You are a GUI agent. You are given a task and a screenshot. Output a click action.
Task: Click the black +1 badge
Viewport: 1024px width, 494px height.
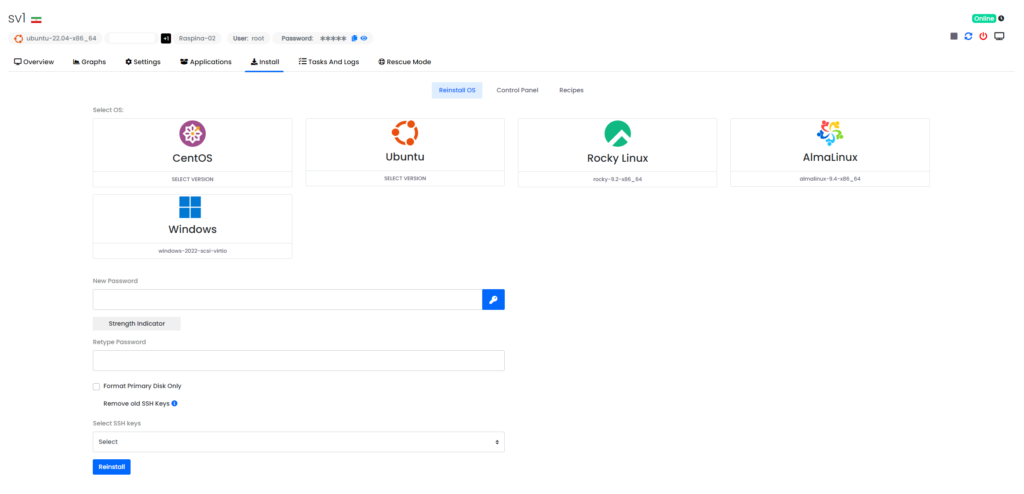click(166, 39)
